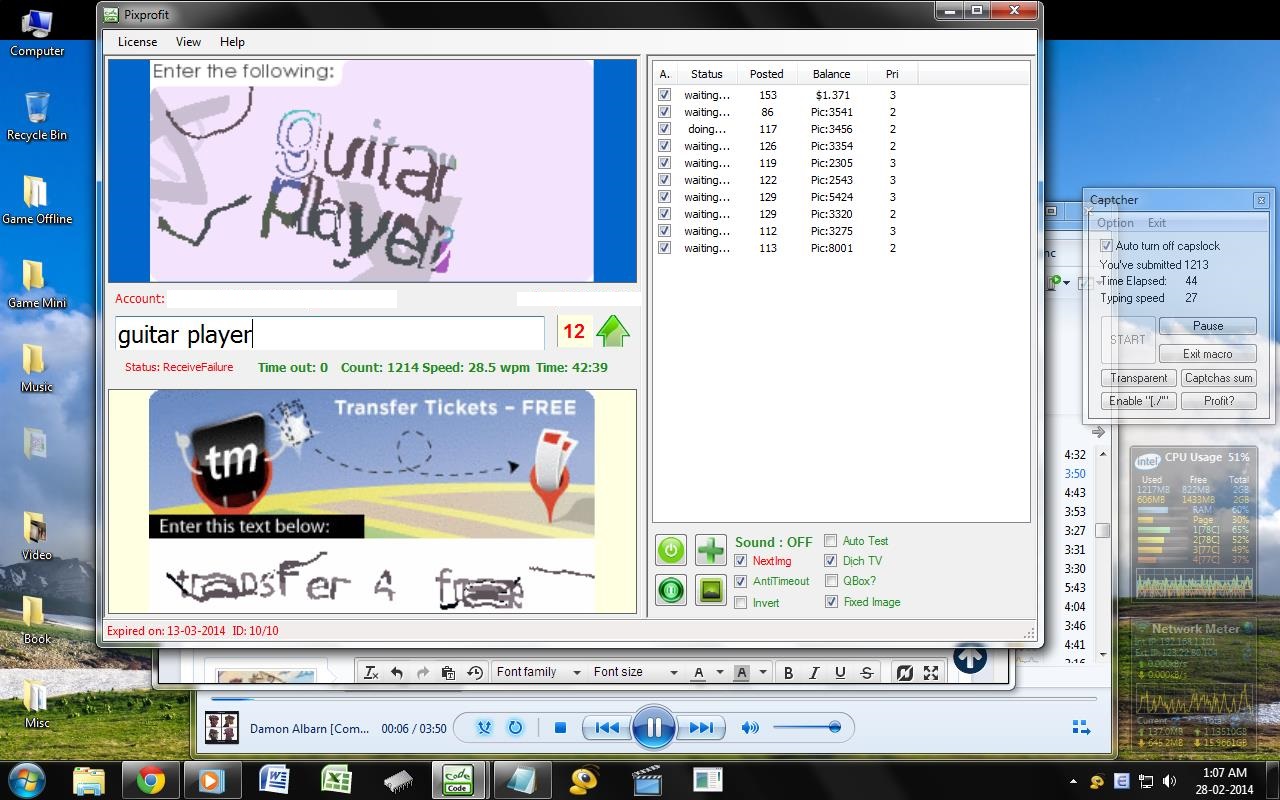Uncheck the AntiTimeout option

[x=741, y=581]
